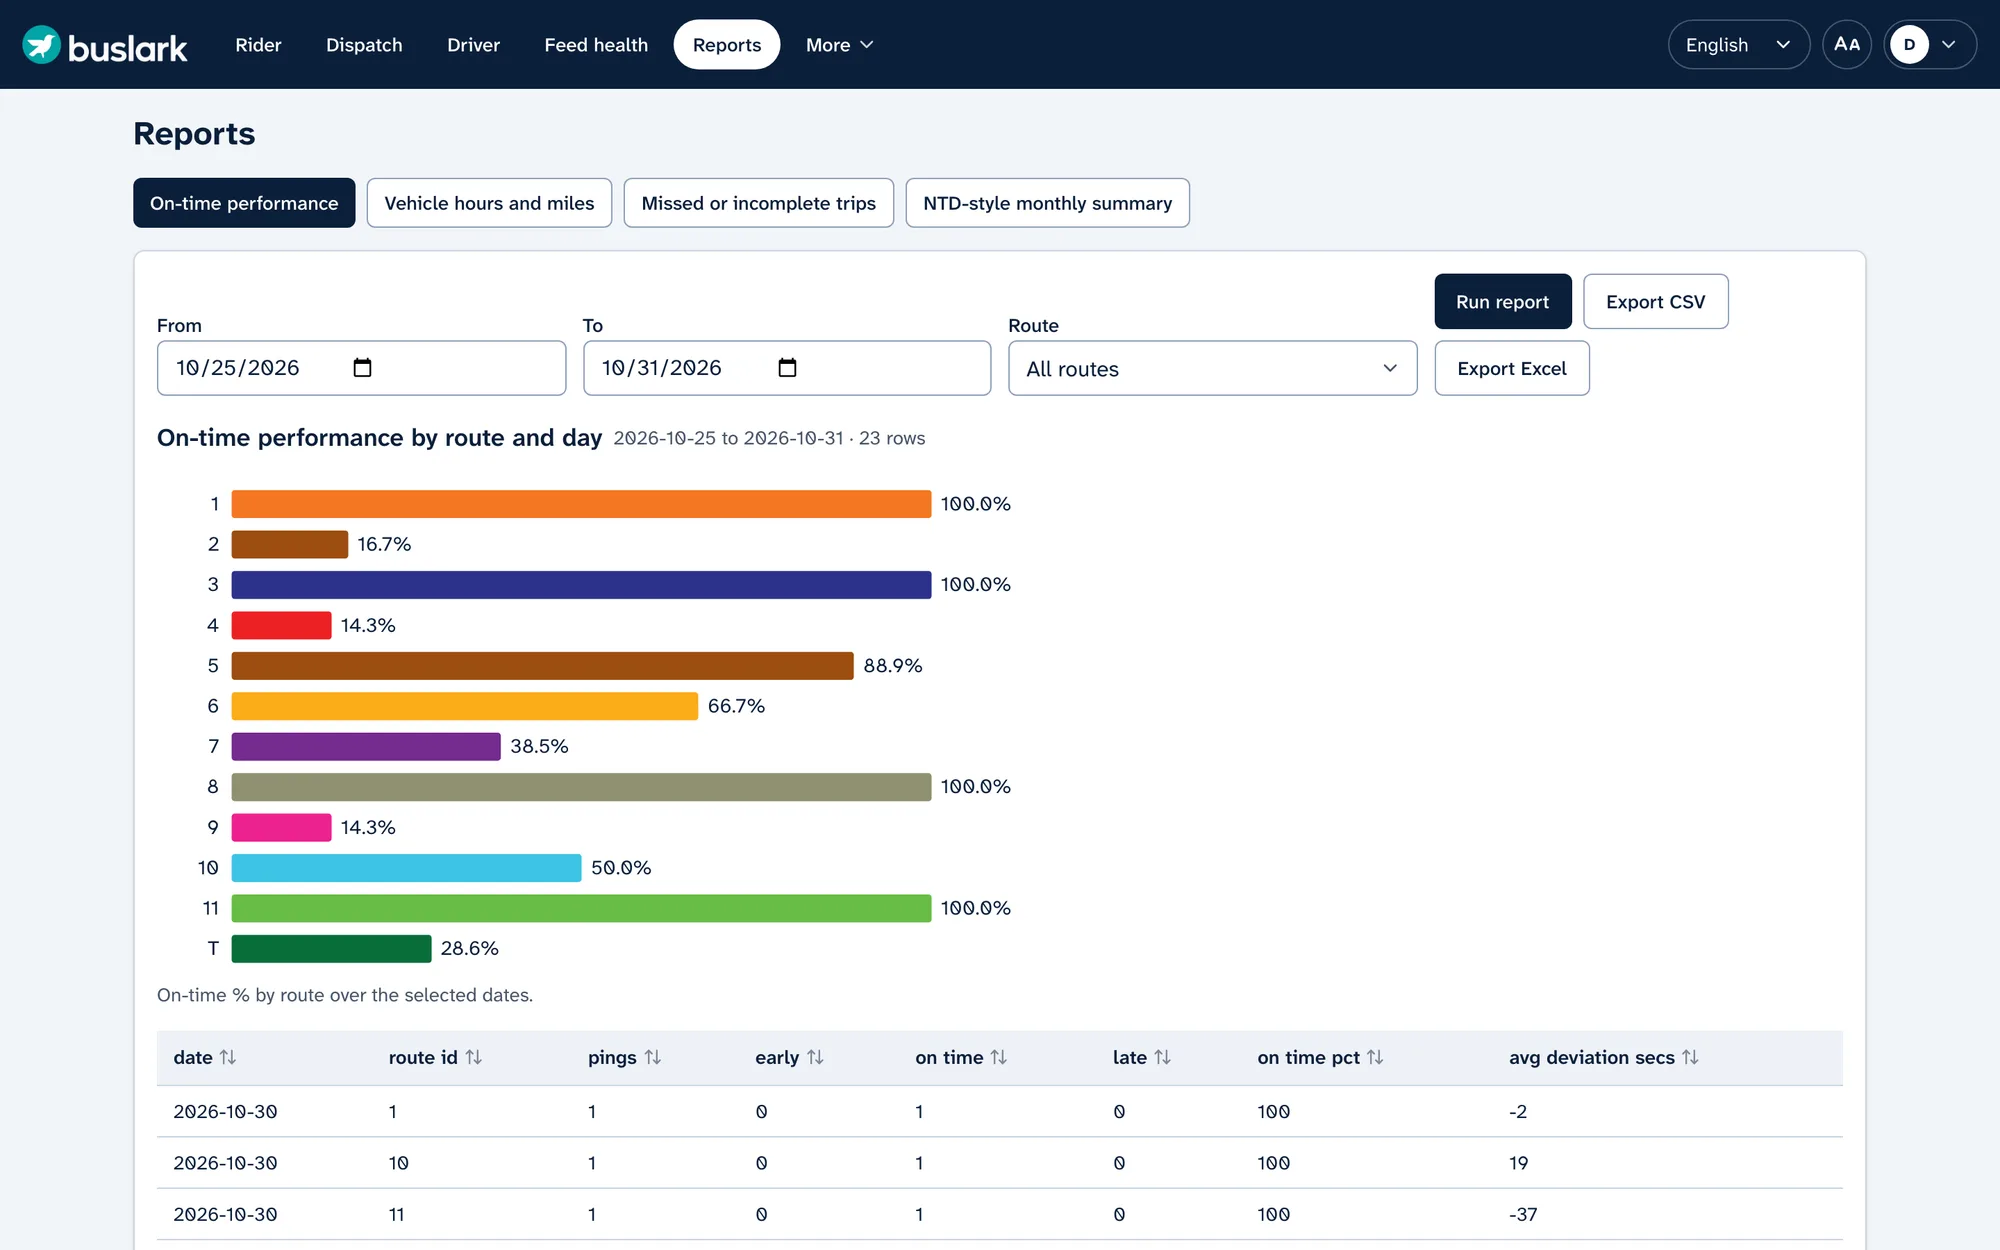Sort table by pings column arrows
This screenshot has height=1250, width=2000.
pyautogui.click(x=653, y=1057)
